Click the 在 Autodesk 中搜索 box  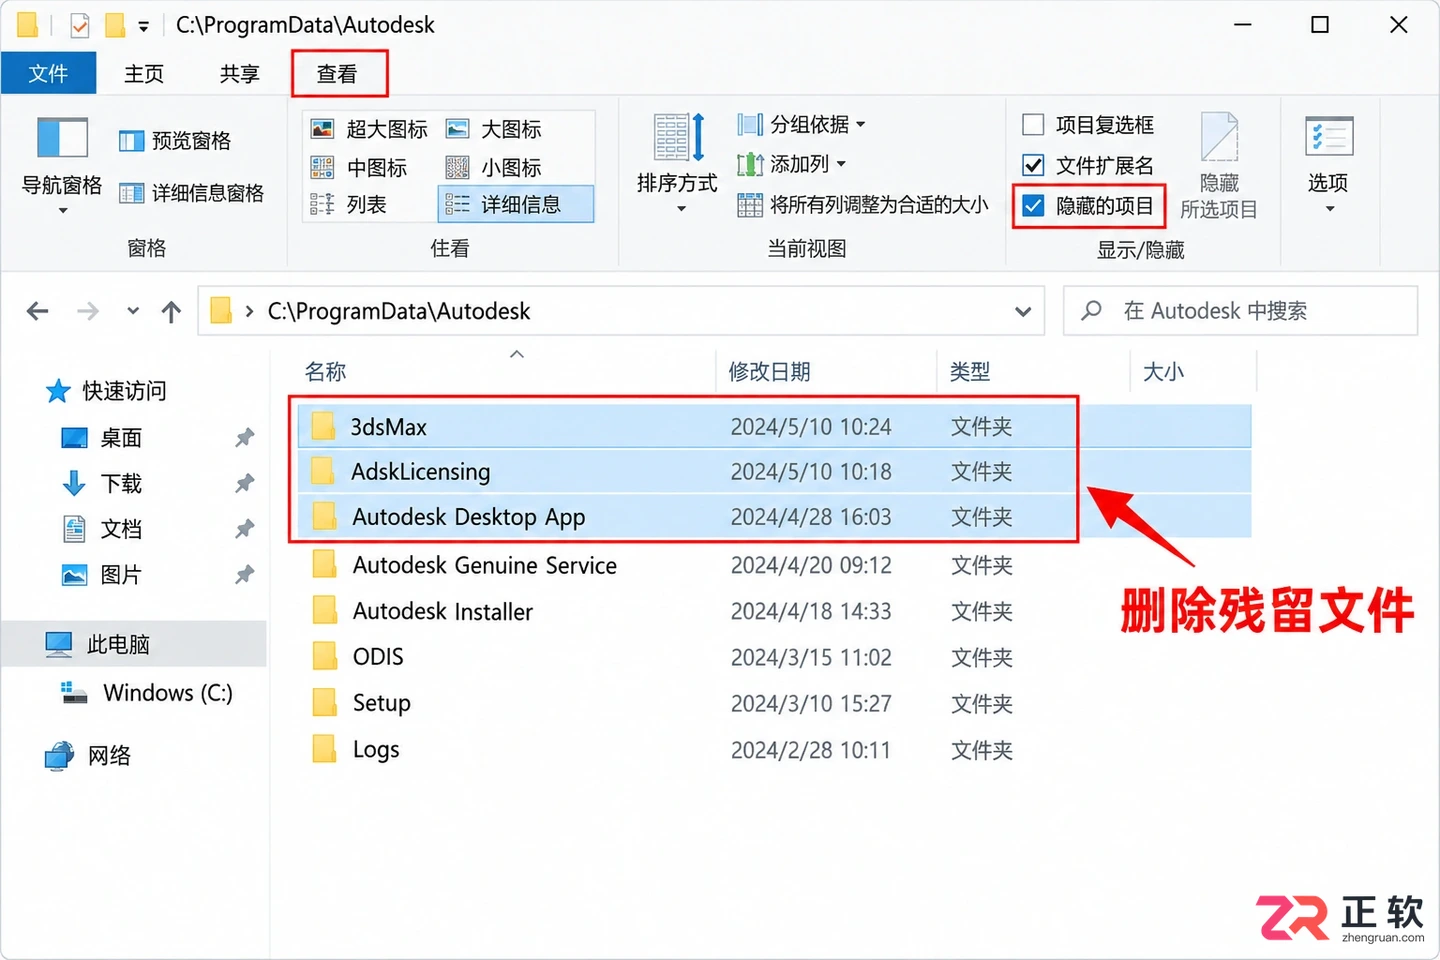coord(1240,311)
